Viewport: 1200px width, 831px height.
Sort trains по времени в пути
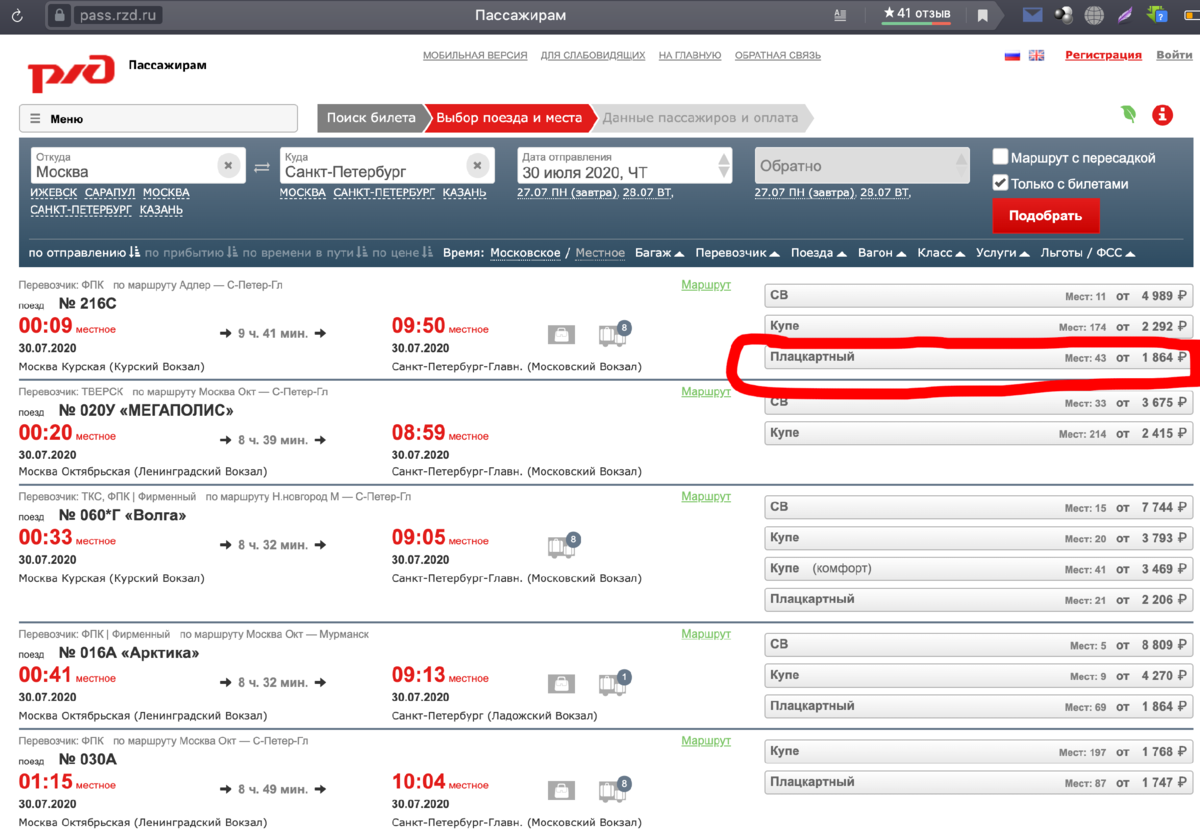306,253
